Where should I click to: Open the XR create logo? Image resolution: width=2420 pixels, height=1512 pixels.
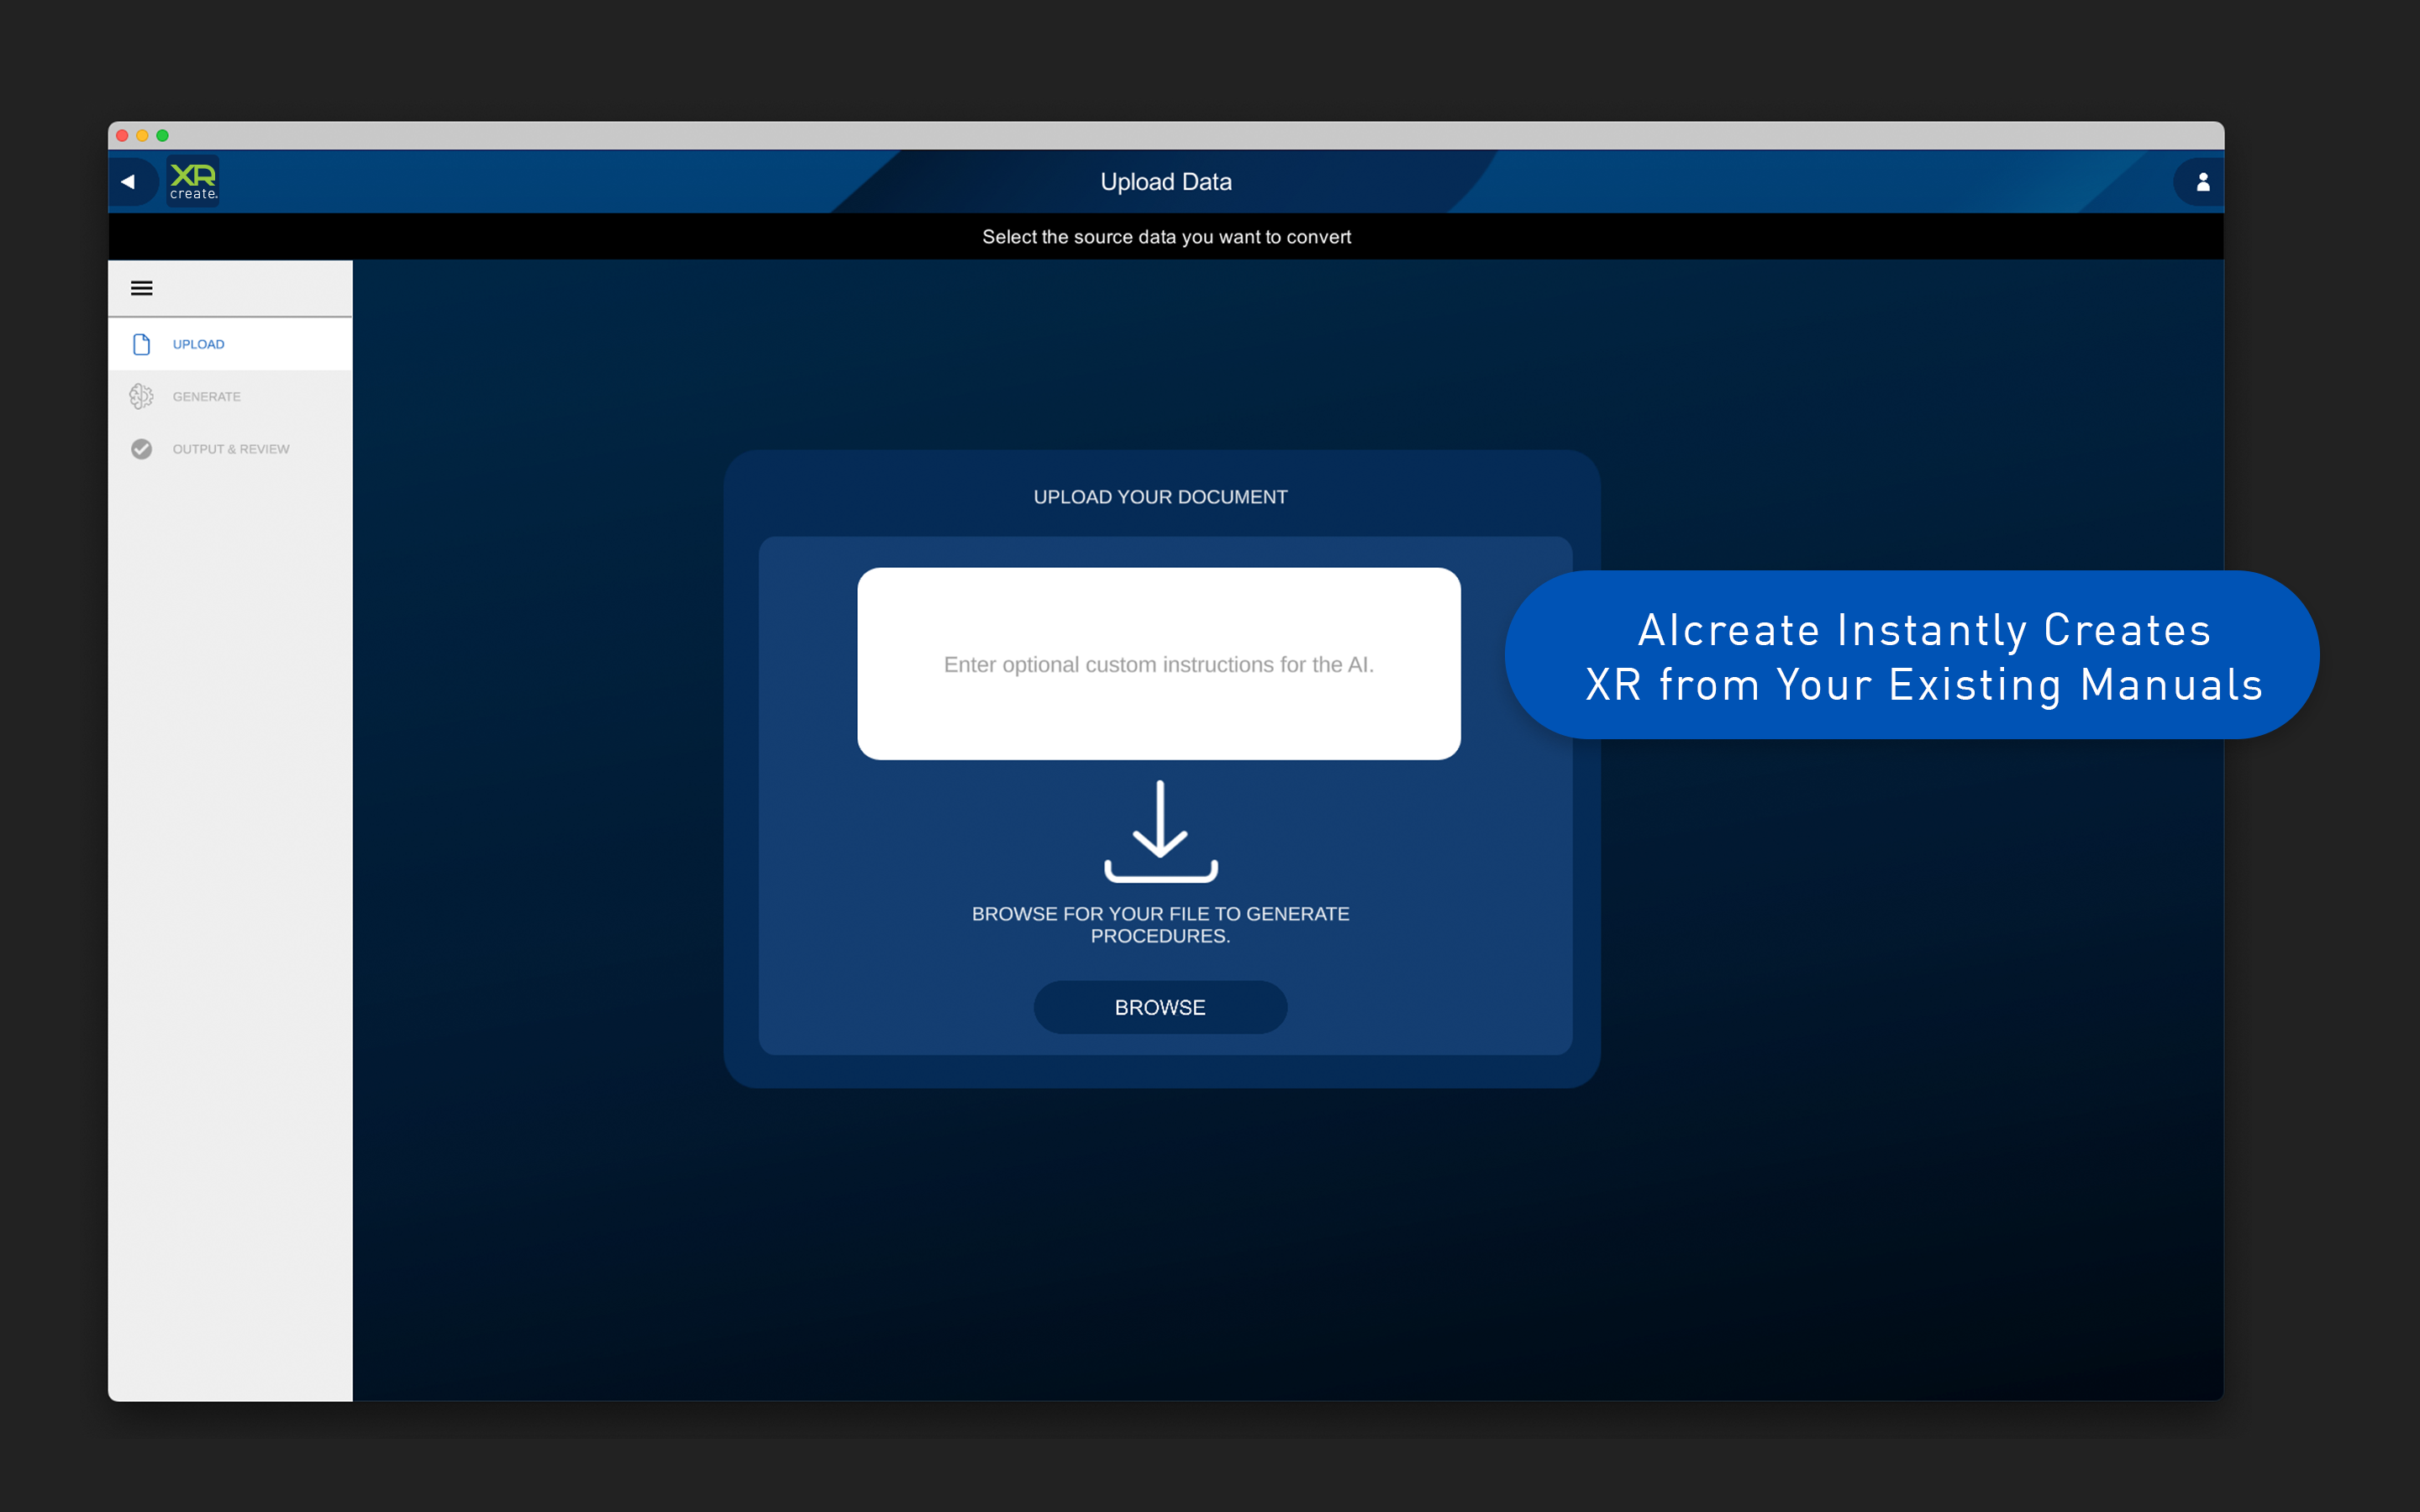pos(193,181)
